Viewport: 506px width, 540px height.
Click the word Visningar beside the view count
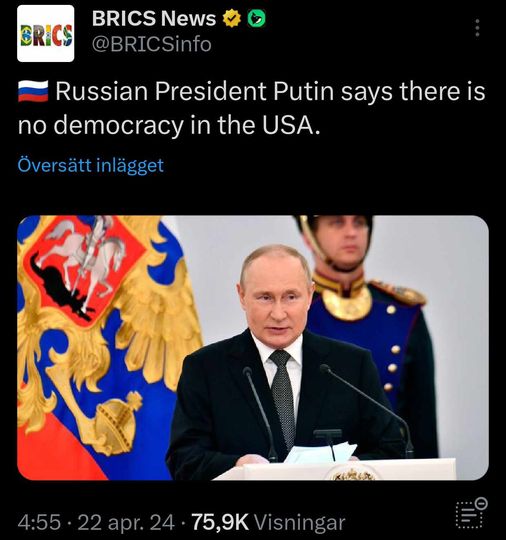click(x=299, y=522)
